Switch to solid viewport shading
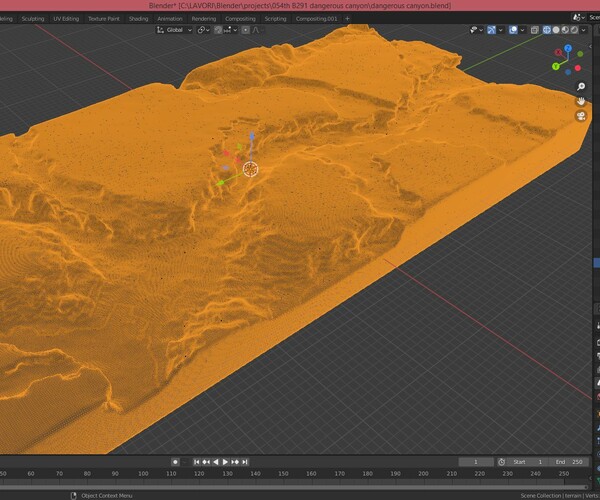This screenshot has width=600, height=500. 556,30
